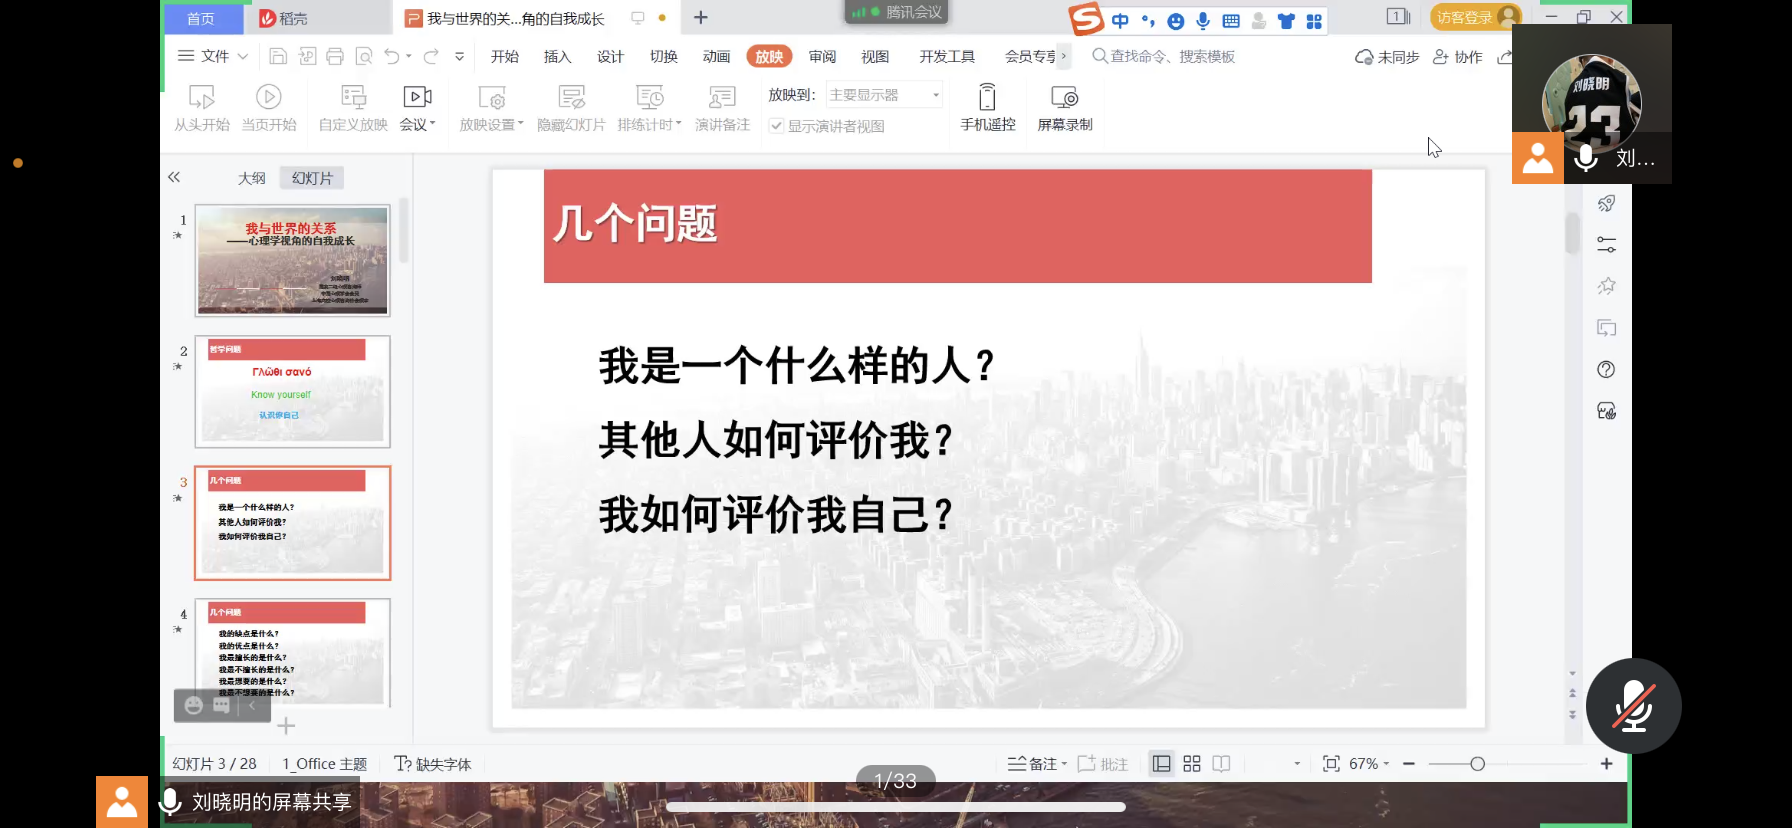Click the 手机遥控 phone remote icon
1792x828 pixels.
click(987, 98)
